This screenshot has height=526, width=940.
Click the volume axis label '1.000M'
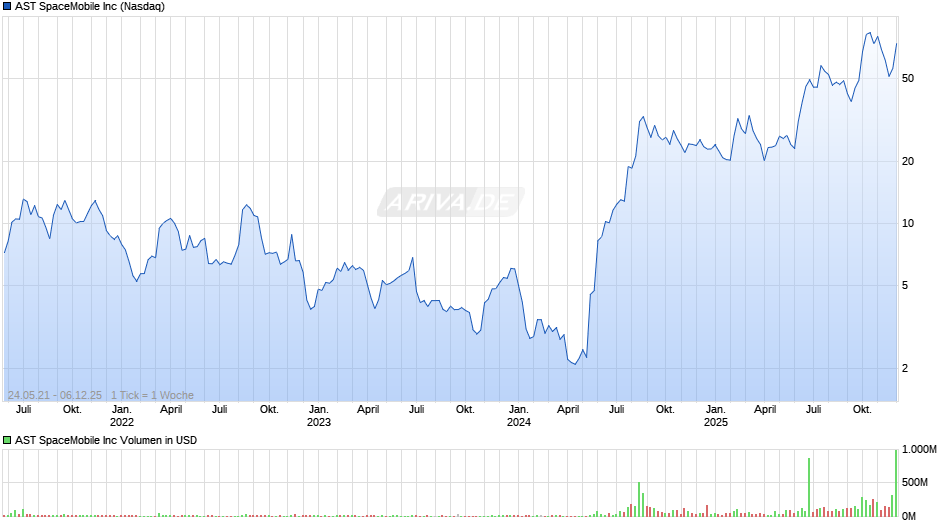(919, 449)
